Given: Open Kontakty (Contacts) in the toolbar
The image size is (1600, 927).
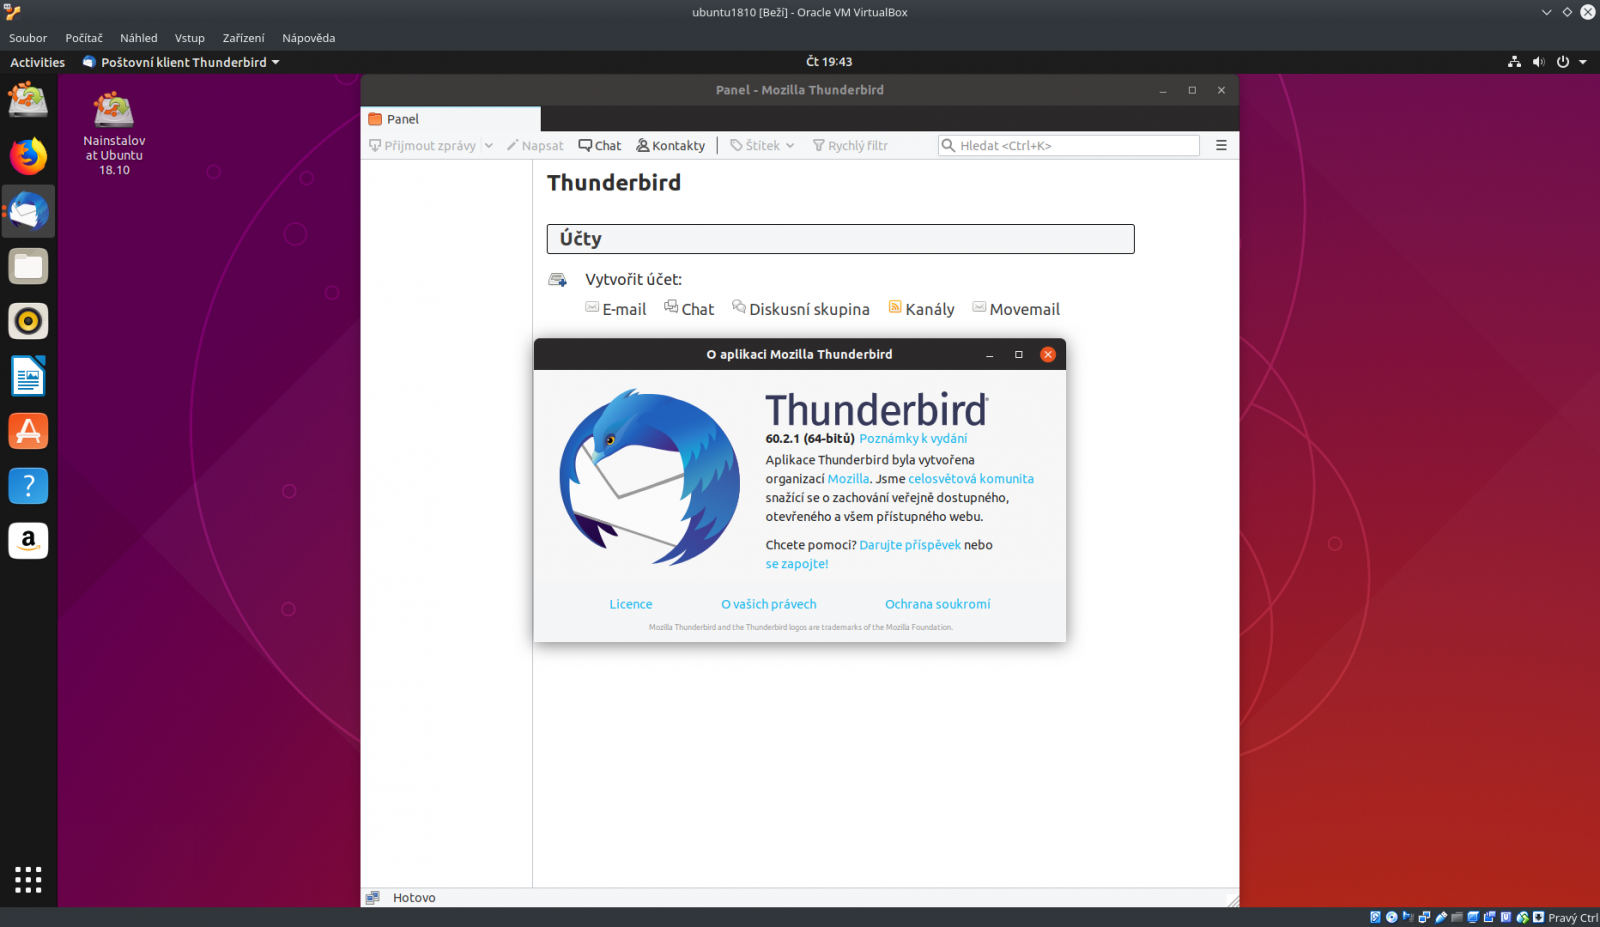Looking at the screenshot, I should coord(670,145).
